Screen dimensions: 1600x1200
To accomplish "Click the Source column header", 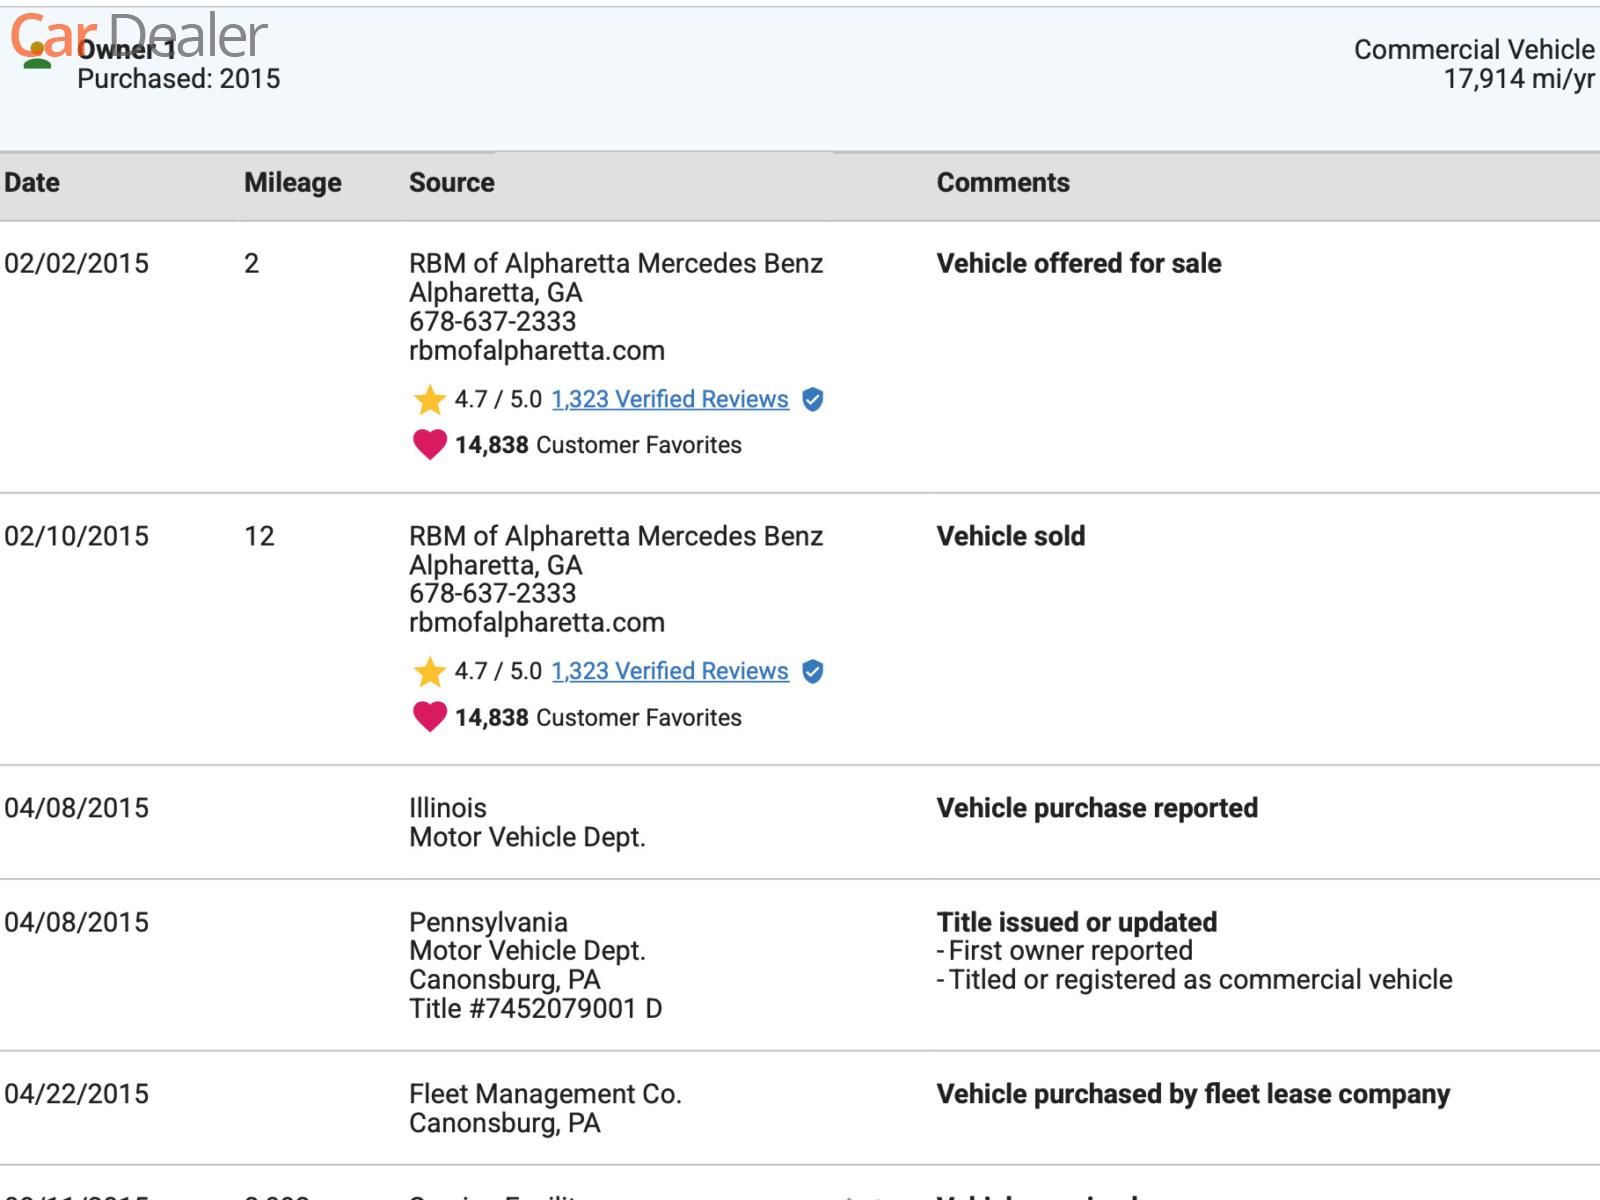I will (451, 183).
